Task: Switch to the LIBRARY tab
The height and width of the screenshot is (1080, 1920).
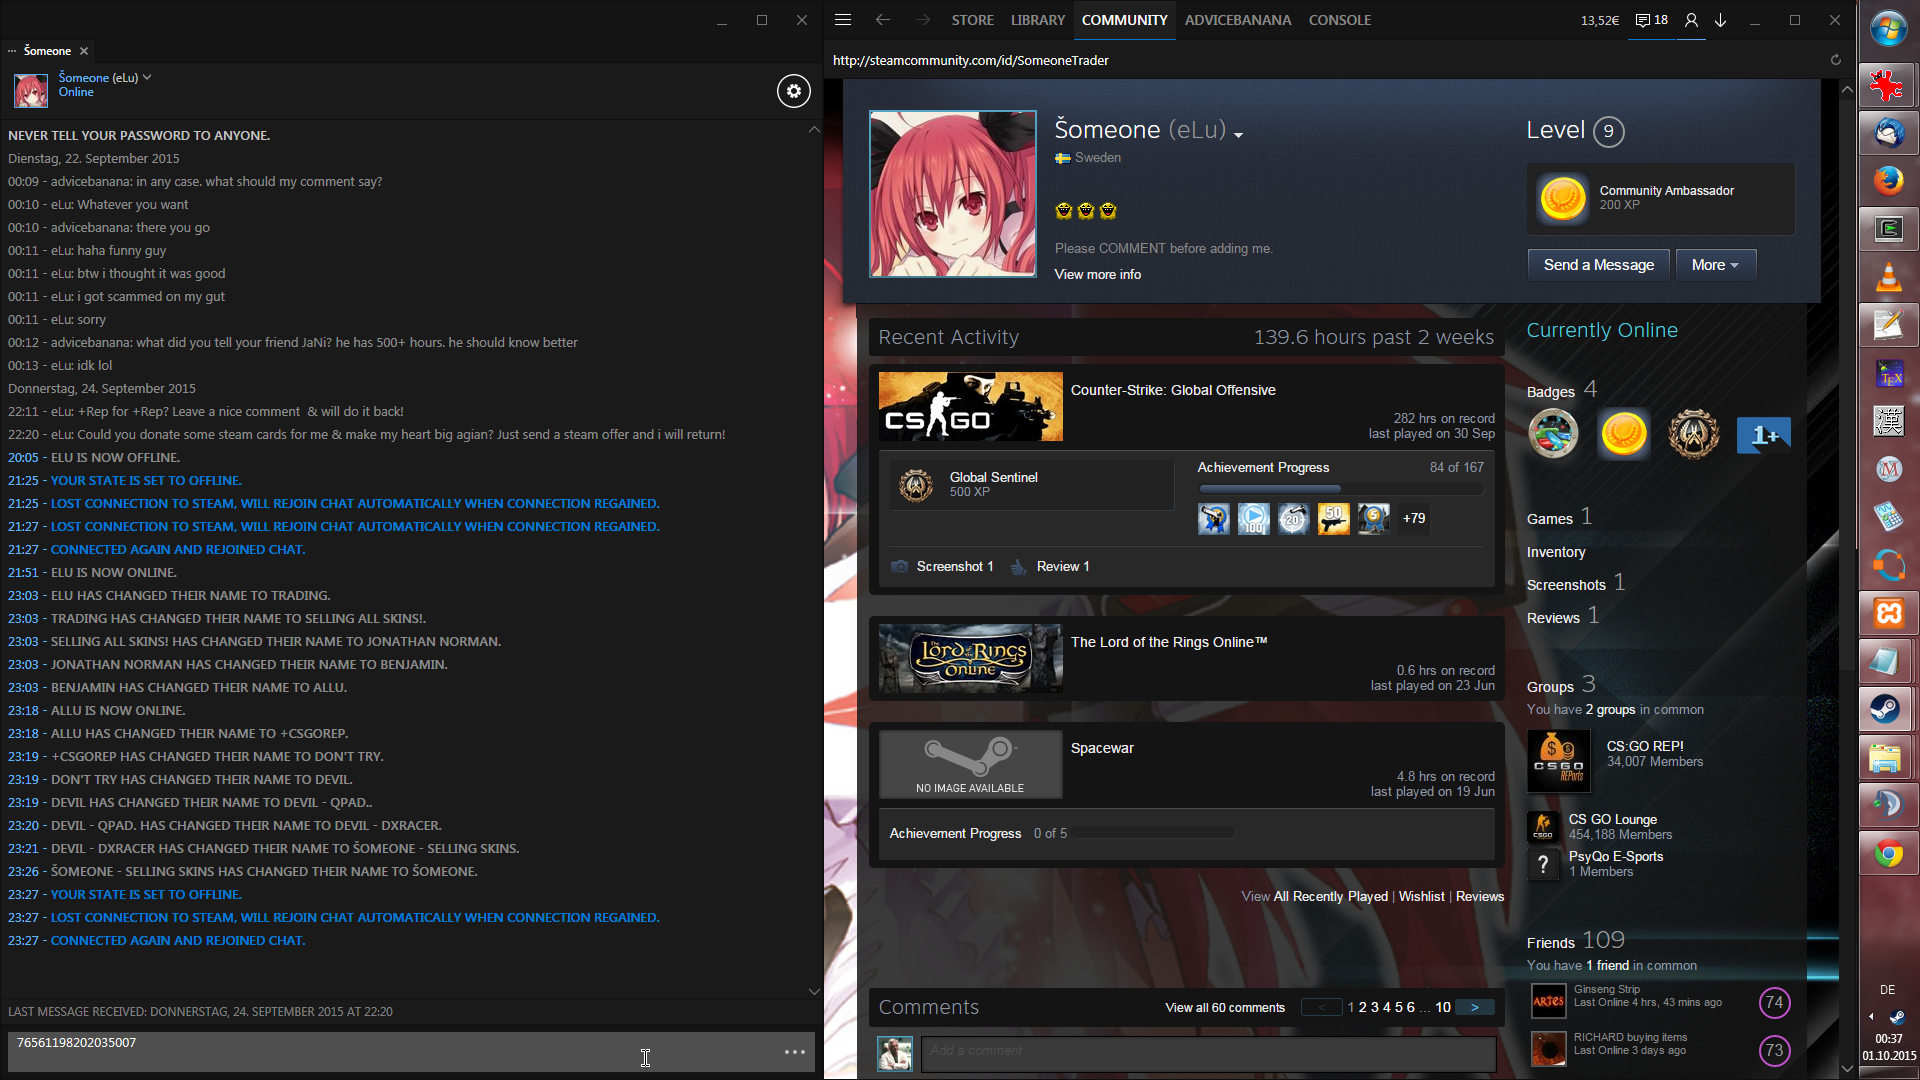Action: coord(1037,20)
